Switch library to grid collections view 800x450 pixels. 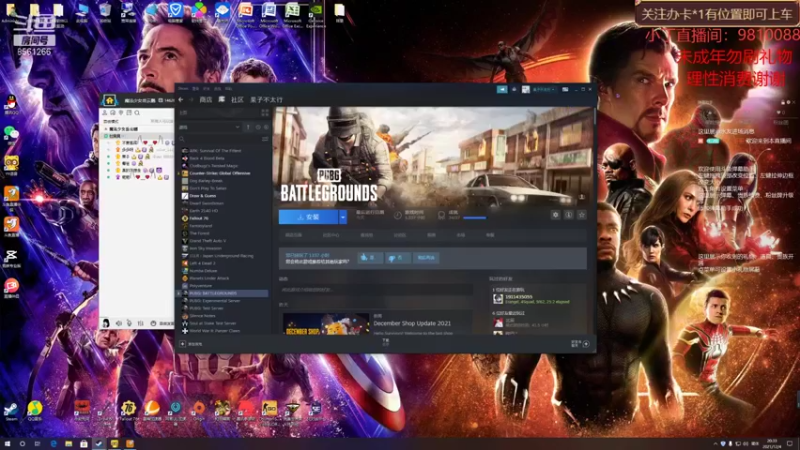(x=265, y=112)
